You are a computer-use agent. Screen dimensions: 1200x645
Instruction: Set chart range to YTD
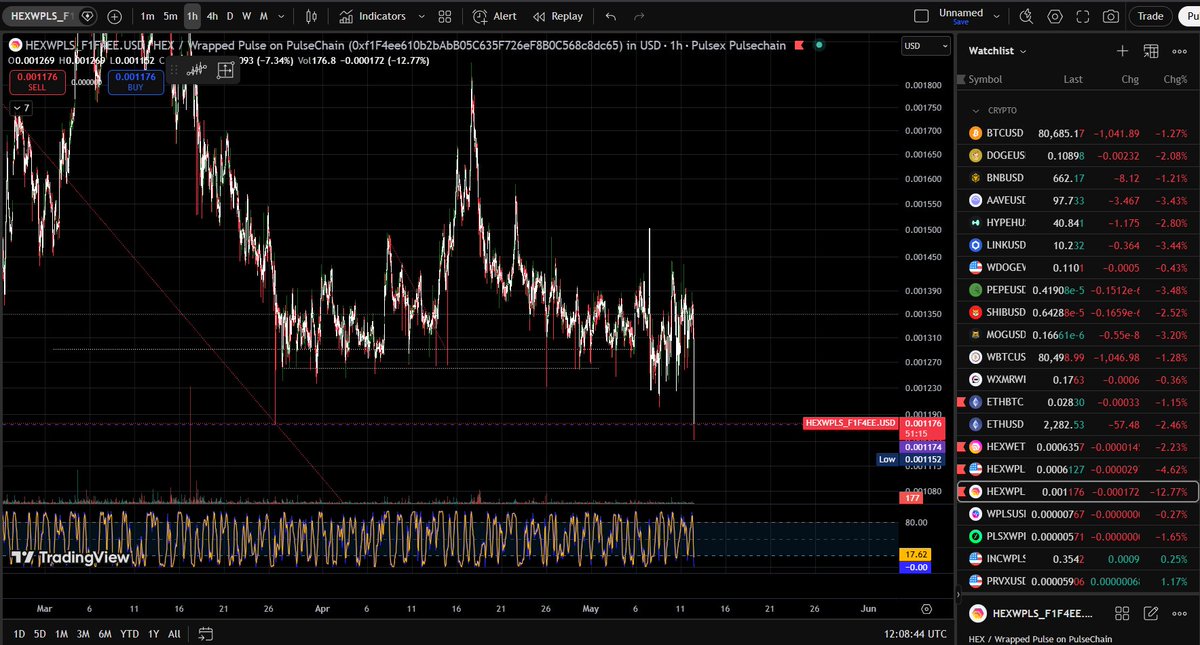pyautogui.click(x=130, y=634)
